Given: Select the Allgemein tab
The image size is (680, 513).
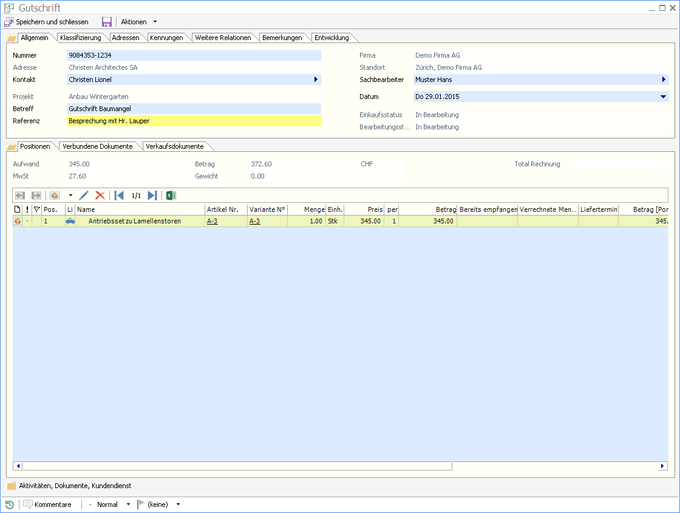Looking at the screenshot, I should [x=35, y=38].
